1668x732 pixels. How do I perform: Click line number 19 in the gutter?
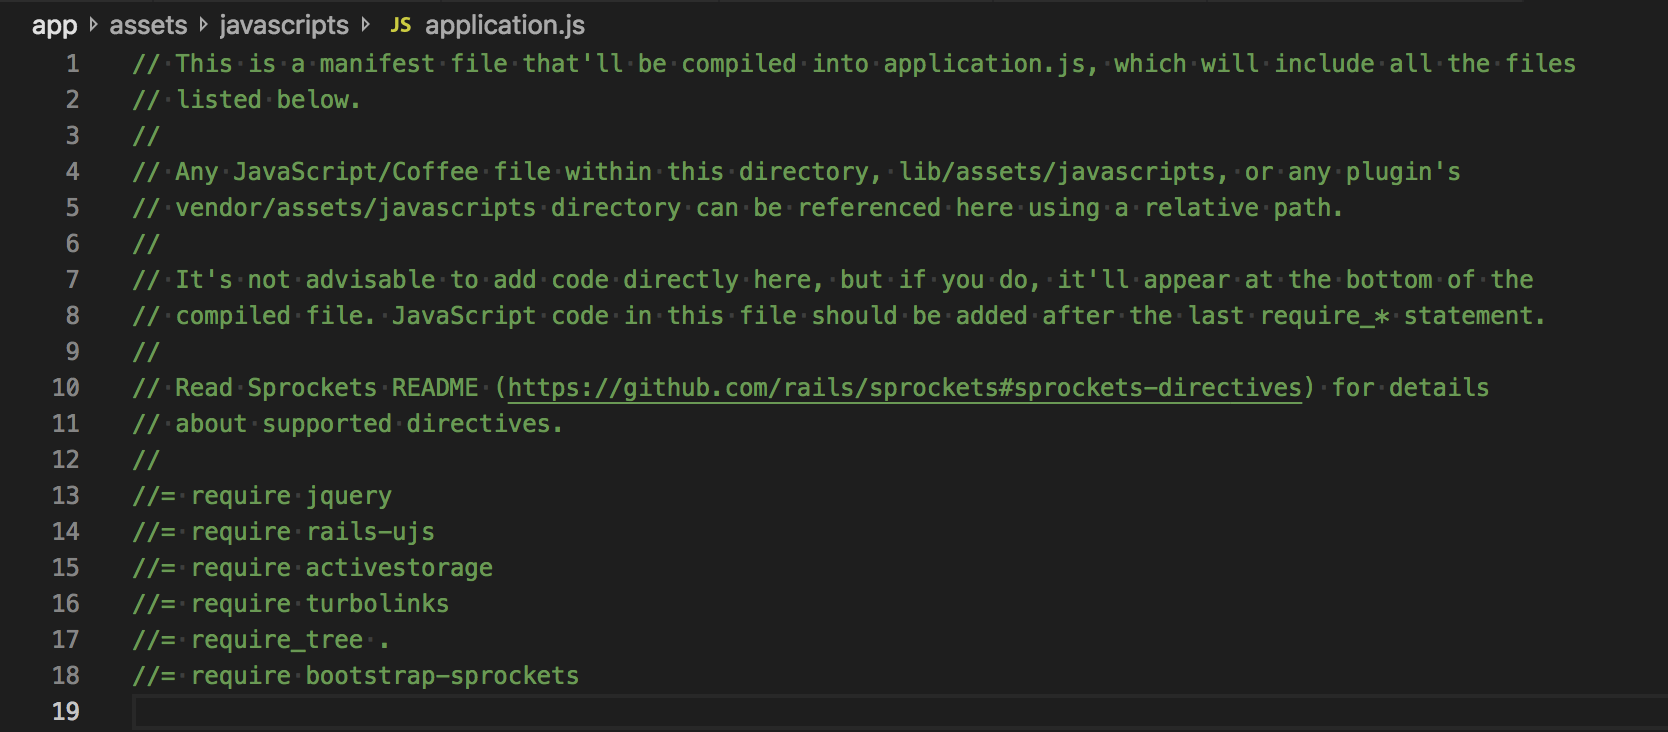point(66,712)
